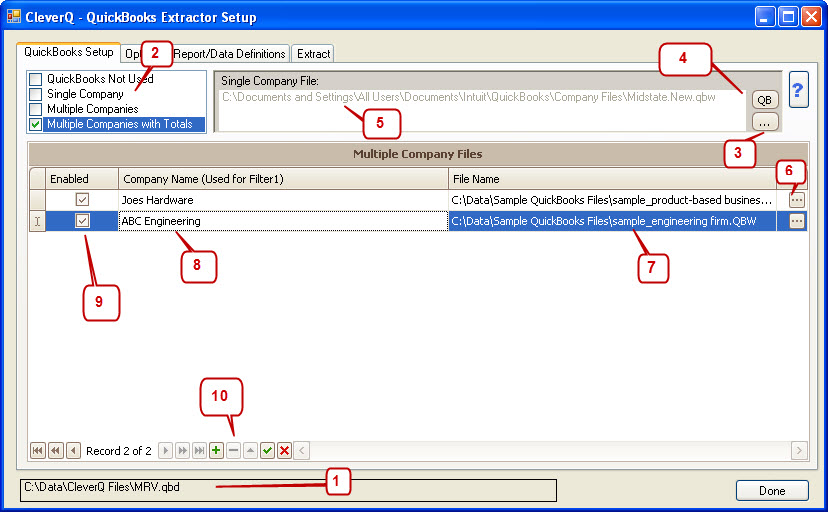Click the ABC Engineering company name field
Viewport: 828px width, 512px height.
(282, 221)
